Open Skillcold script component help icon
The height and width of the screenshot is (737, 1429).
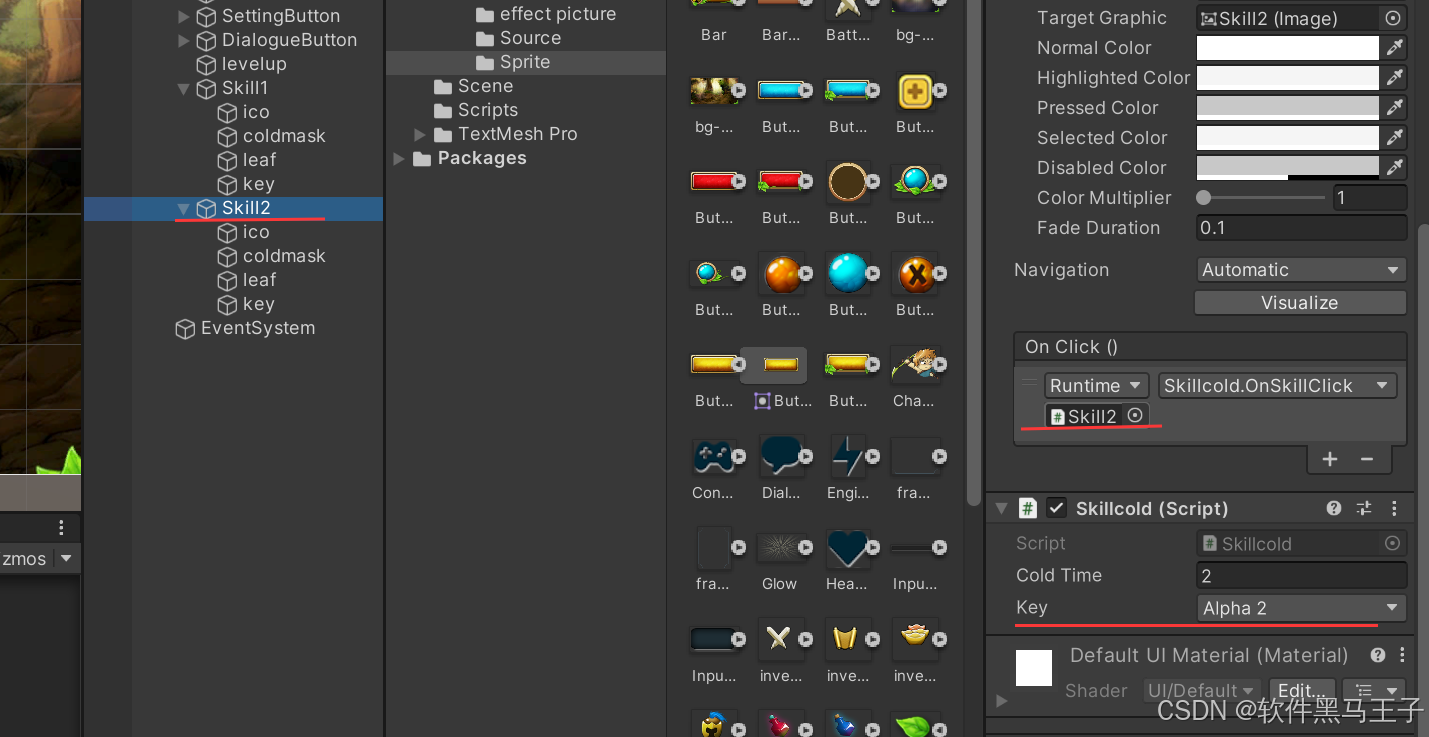1334,508
